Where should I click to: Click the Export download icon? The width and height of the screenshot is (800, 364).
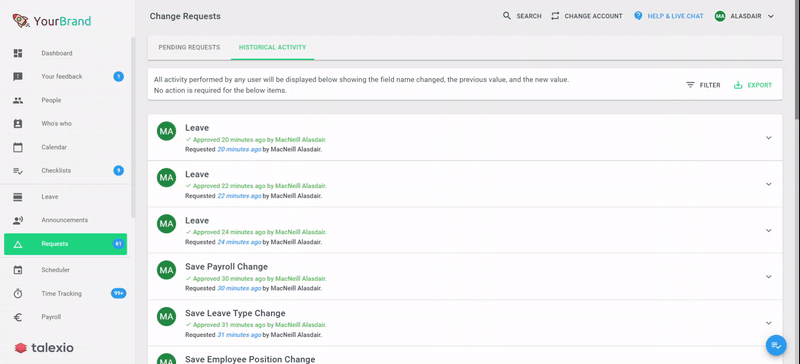738,85
